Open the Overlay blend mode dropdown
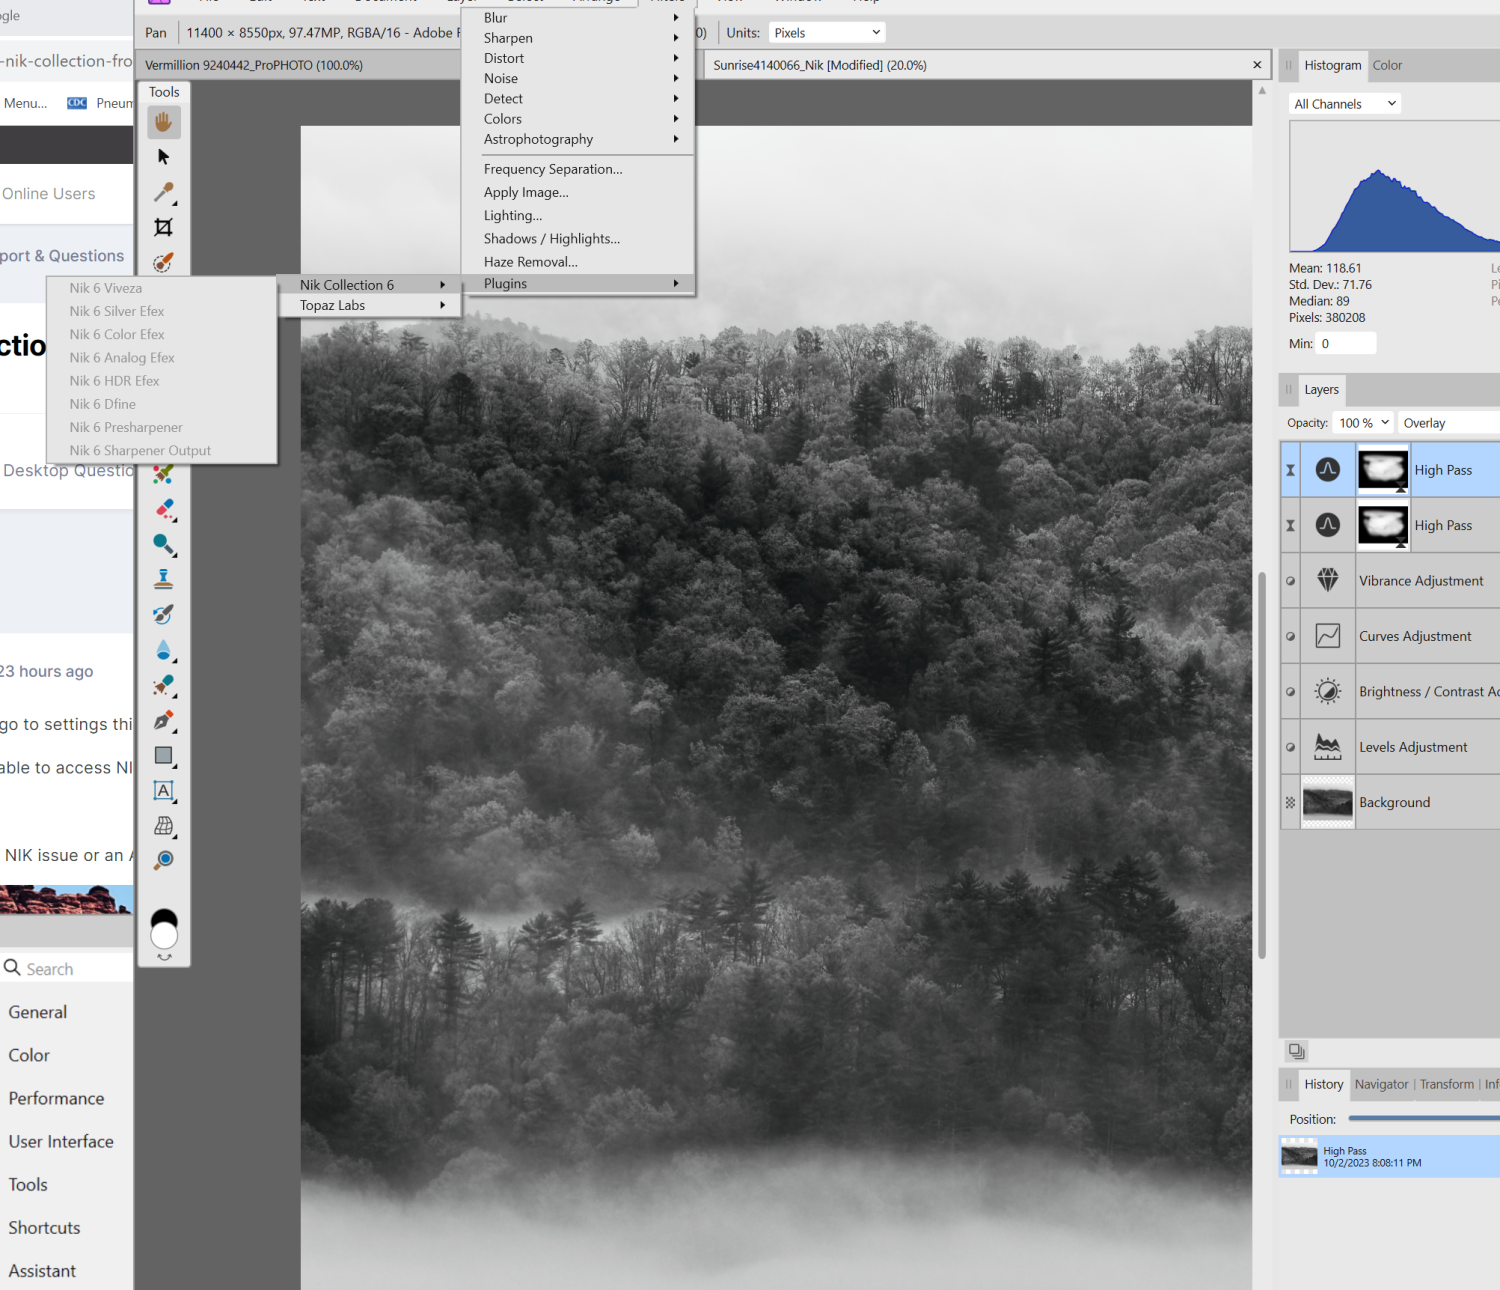1500x1290 pixels. point(1447,422)
